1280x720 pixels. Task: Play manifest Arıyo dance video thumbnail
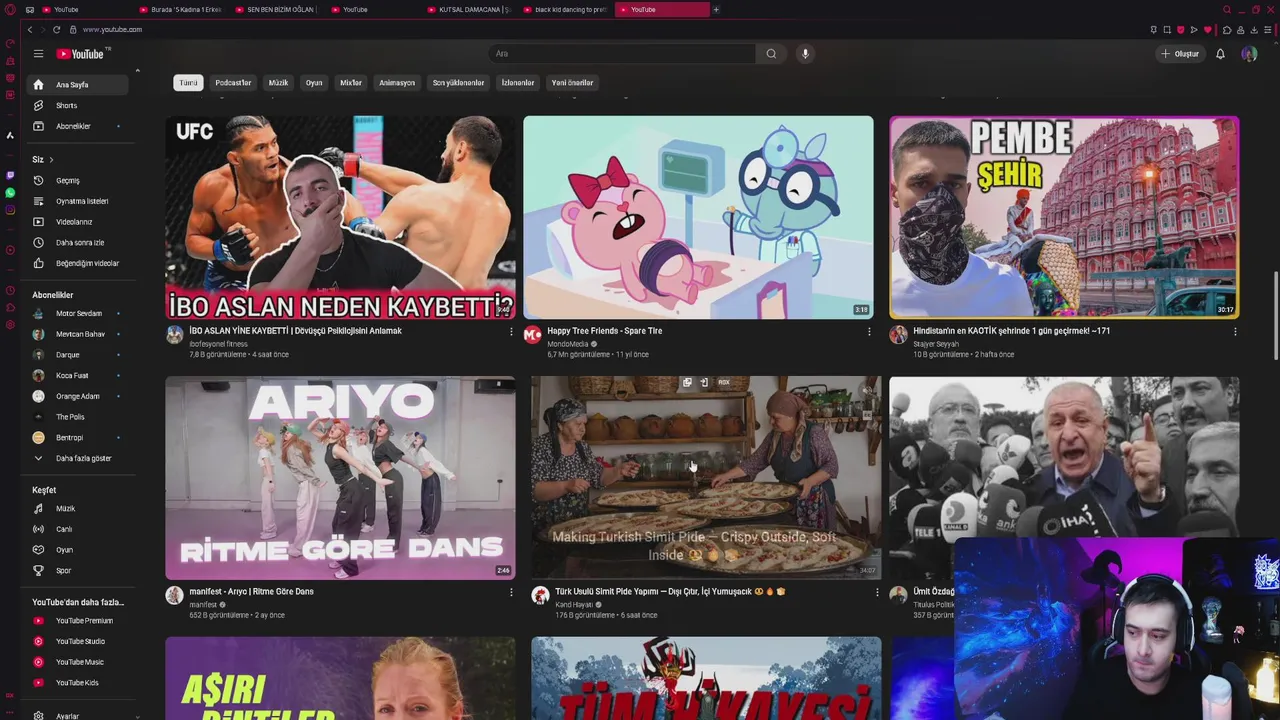point(340,478)
